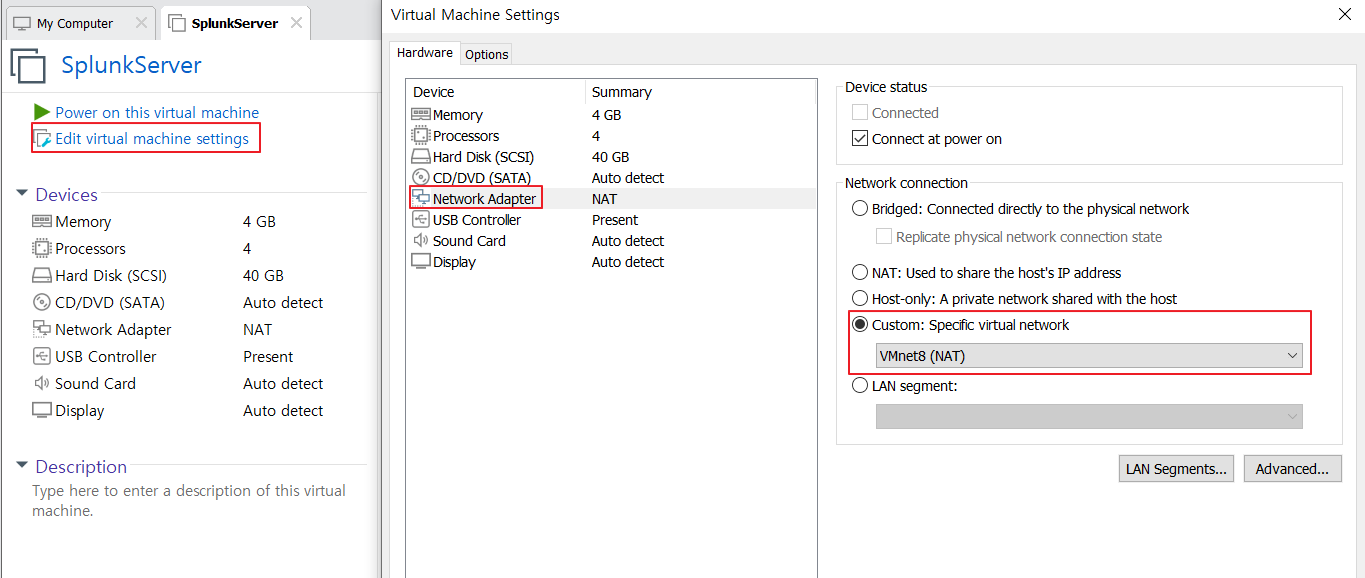Toggle Replicate physical network connection state checkbox

(x=883, y=237)
